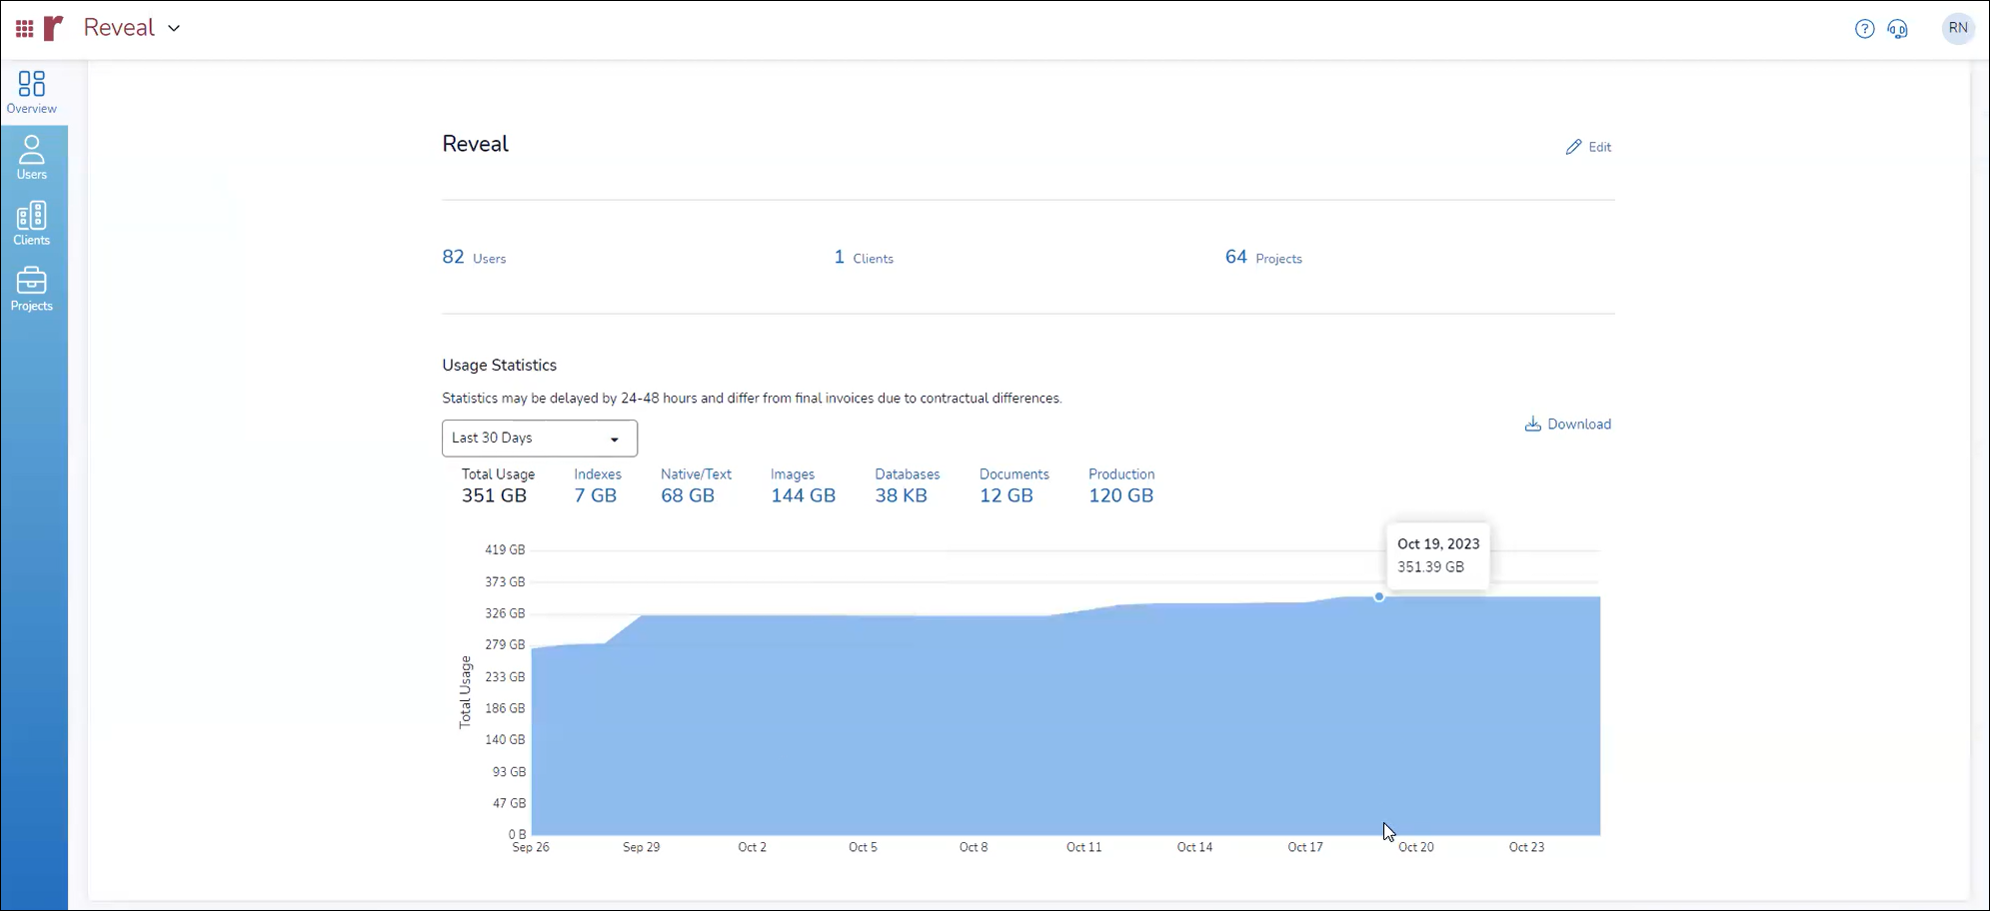Viewport: 1990px width, 911px height.
Task: Click the Reveal logo icon
Action: point(53,28)
